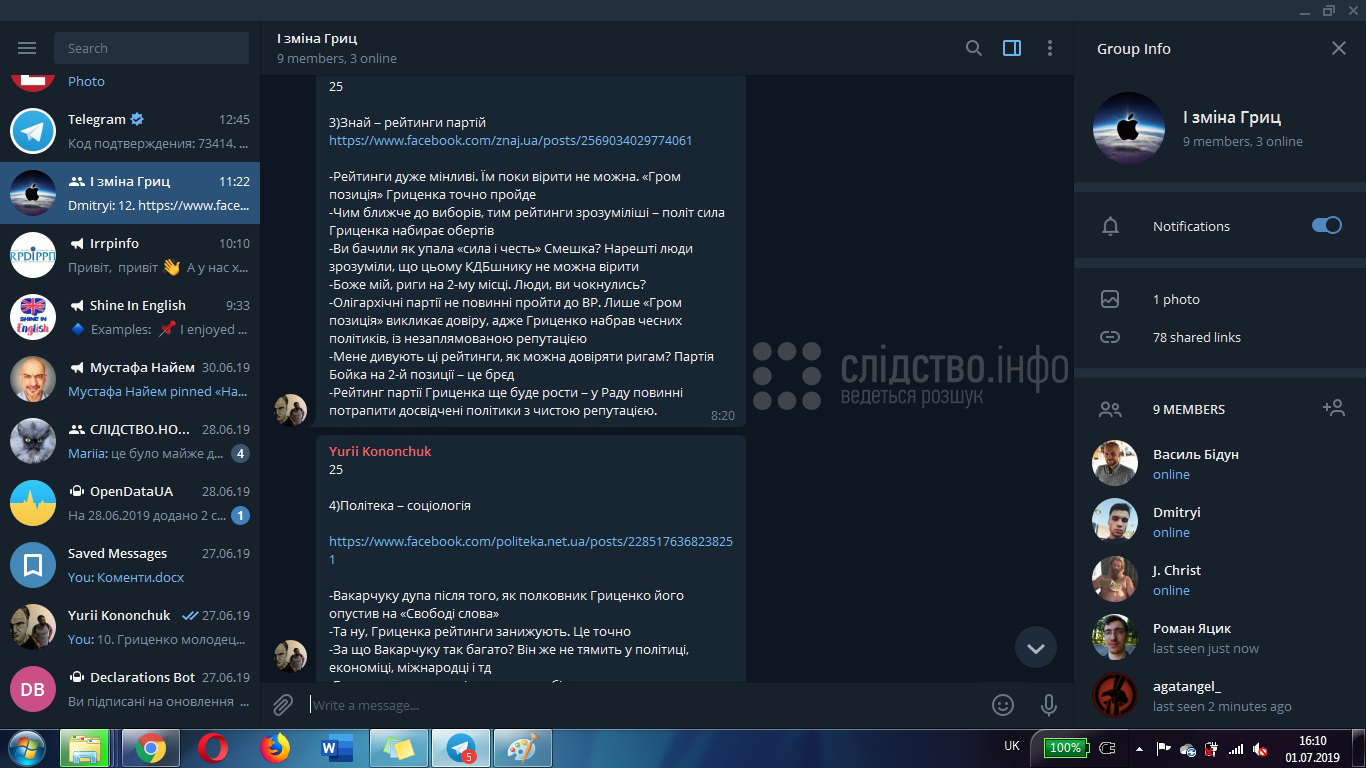This screenshot has width=1366, height=768.
Task: Open the Windows Start menu
Action: click(x=26, y=748)
